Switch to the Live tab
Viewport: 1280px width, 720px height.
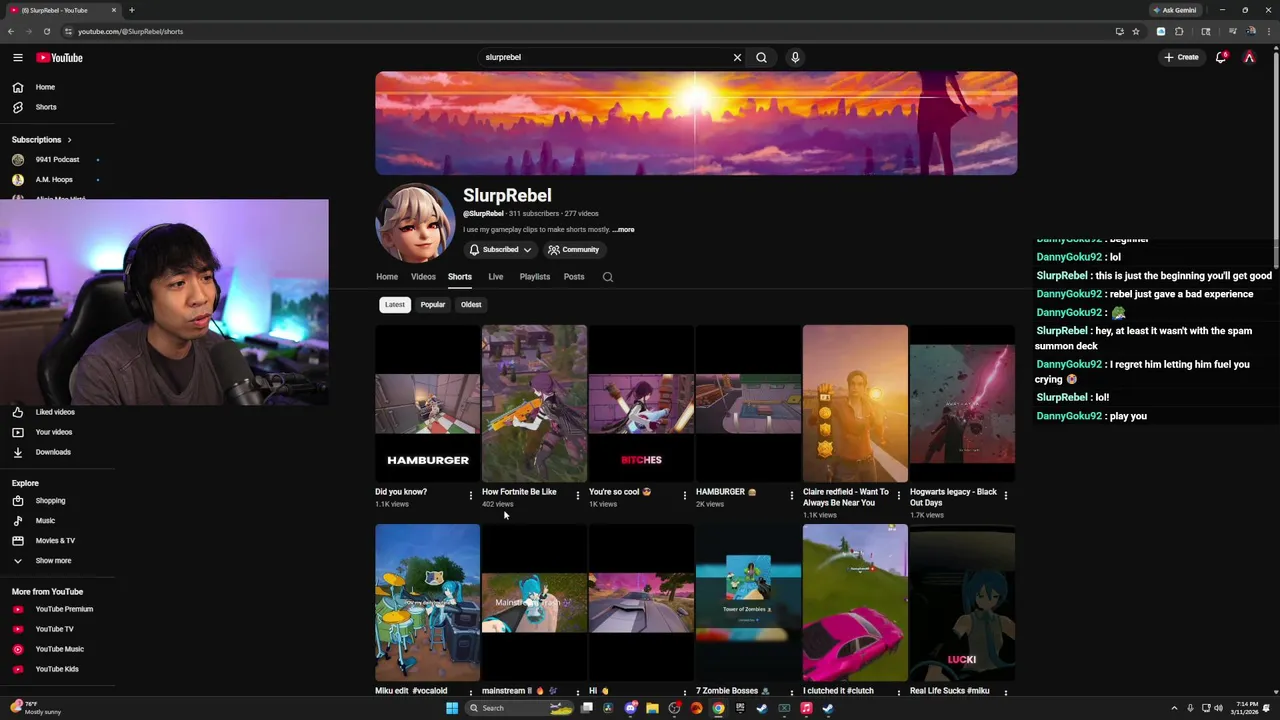[x=496, y=277]
